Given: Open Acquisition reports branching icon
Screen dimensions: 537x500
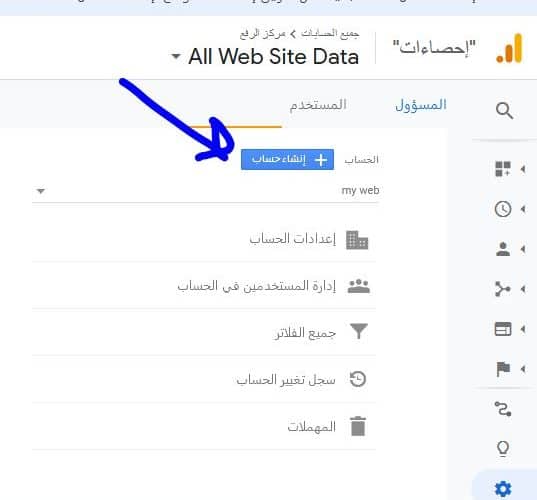Looking at the screenshot, I should click(x=503, y=289).
